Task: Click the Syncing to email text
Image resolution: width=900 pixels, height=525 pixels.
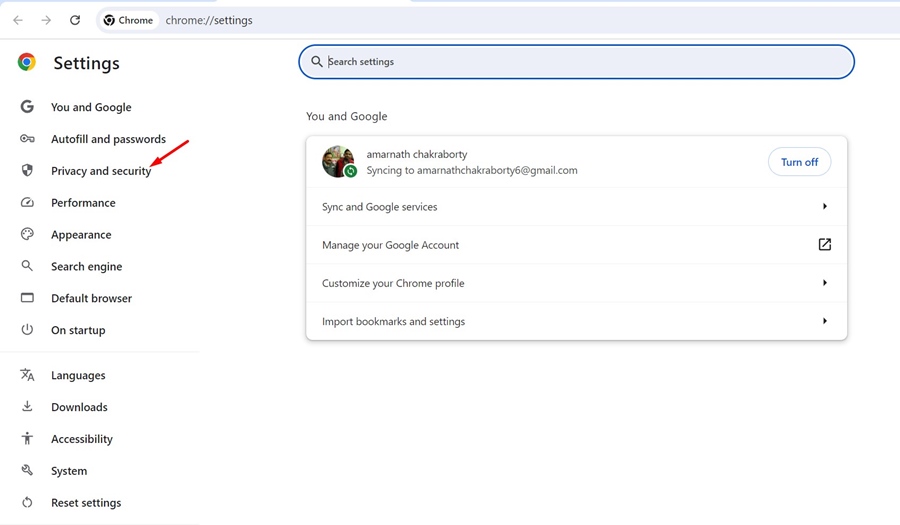Action: tap(472, 170)
